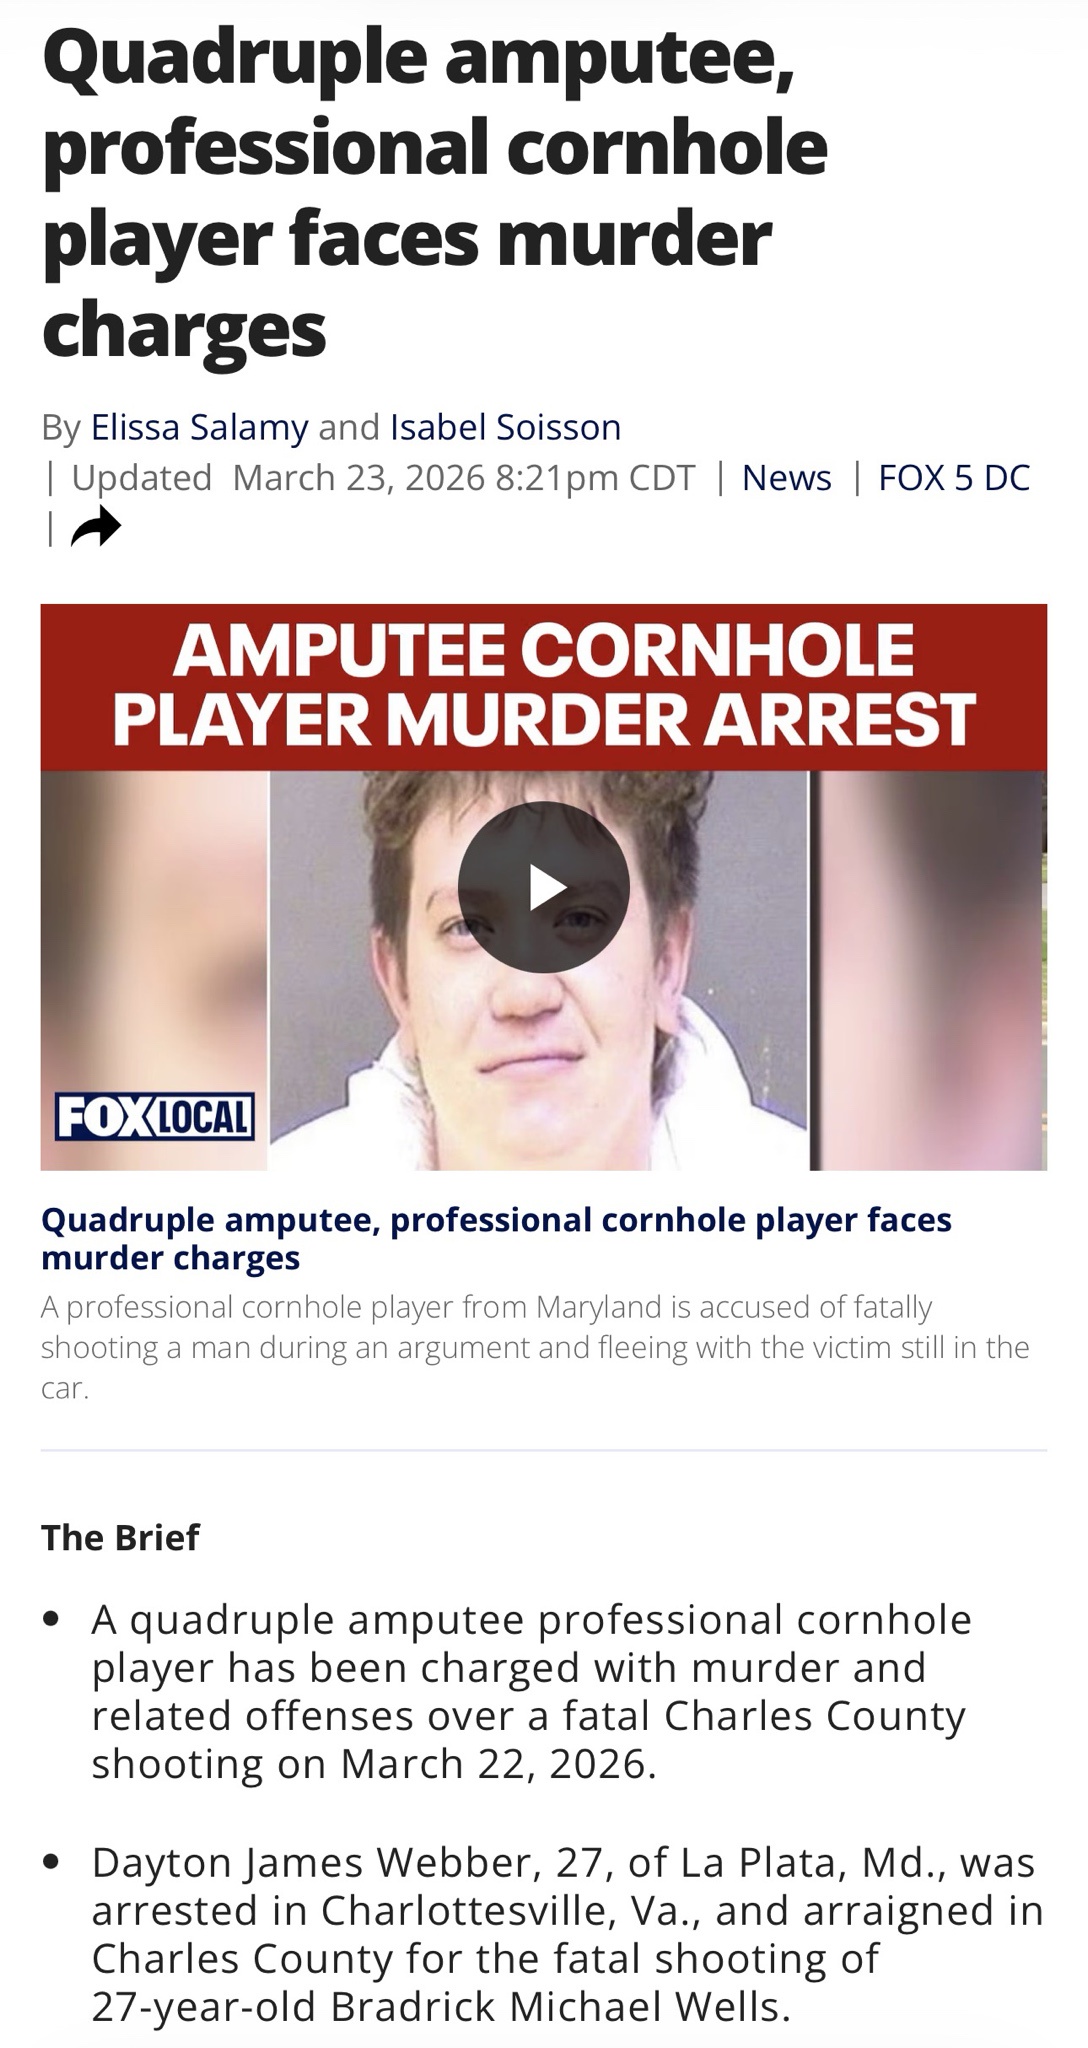Go to the News section link
Viewport: 1088px width, 2048px height.
(786, 478)
